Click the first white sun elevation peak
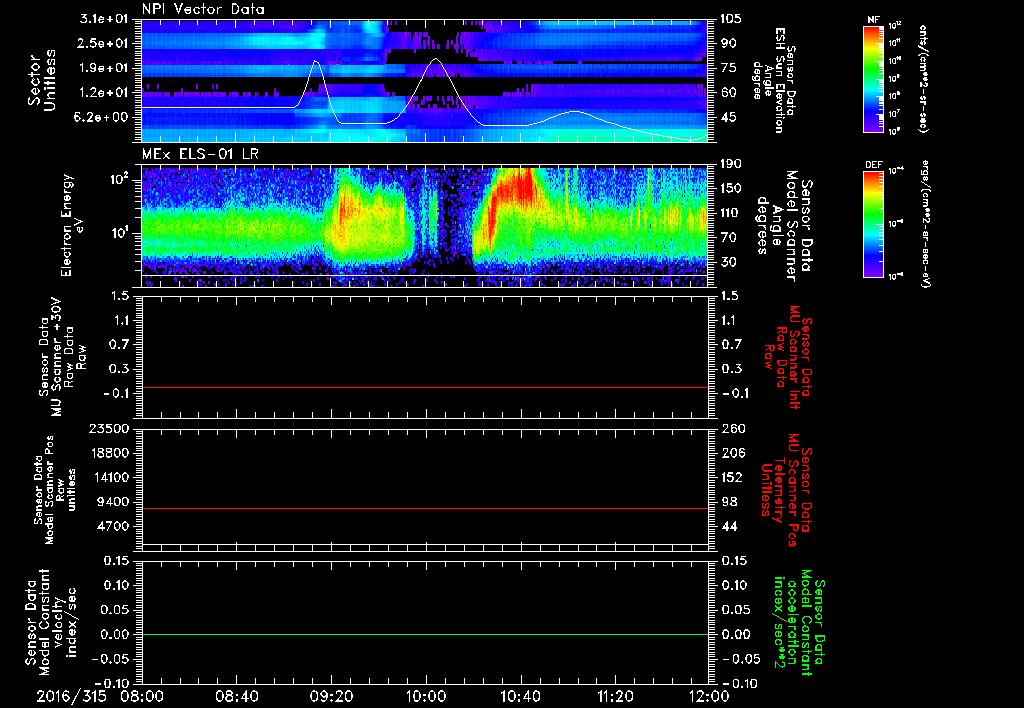This screenshot has width=1024, height=708. tap(316, 61)
